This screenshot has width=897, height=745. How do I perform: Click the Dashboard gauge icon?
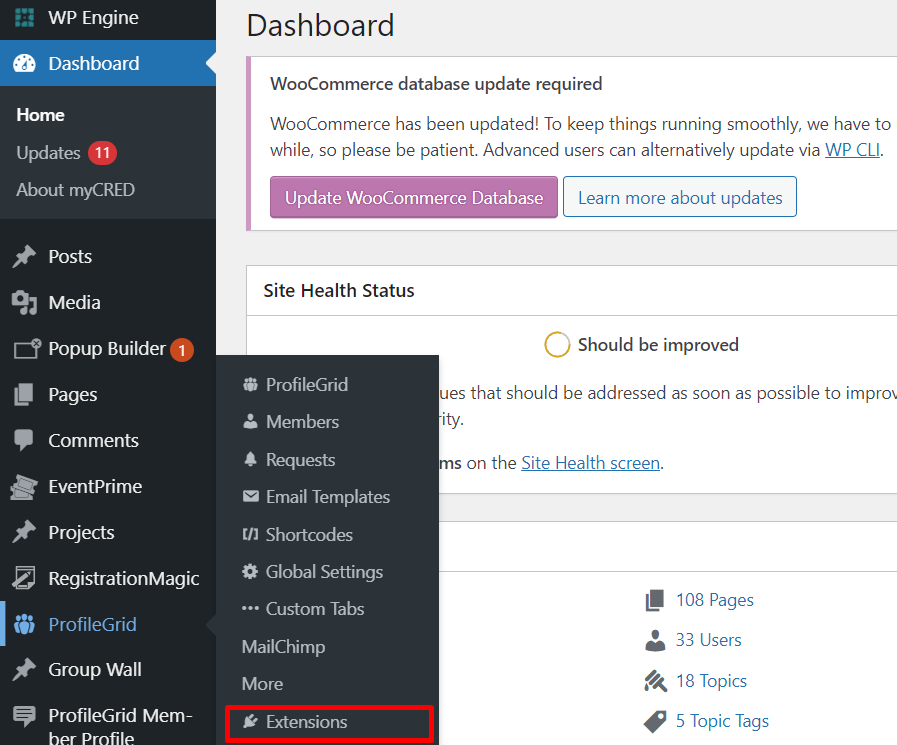25,64
